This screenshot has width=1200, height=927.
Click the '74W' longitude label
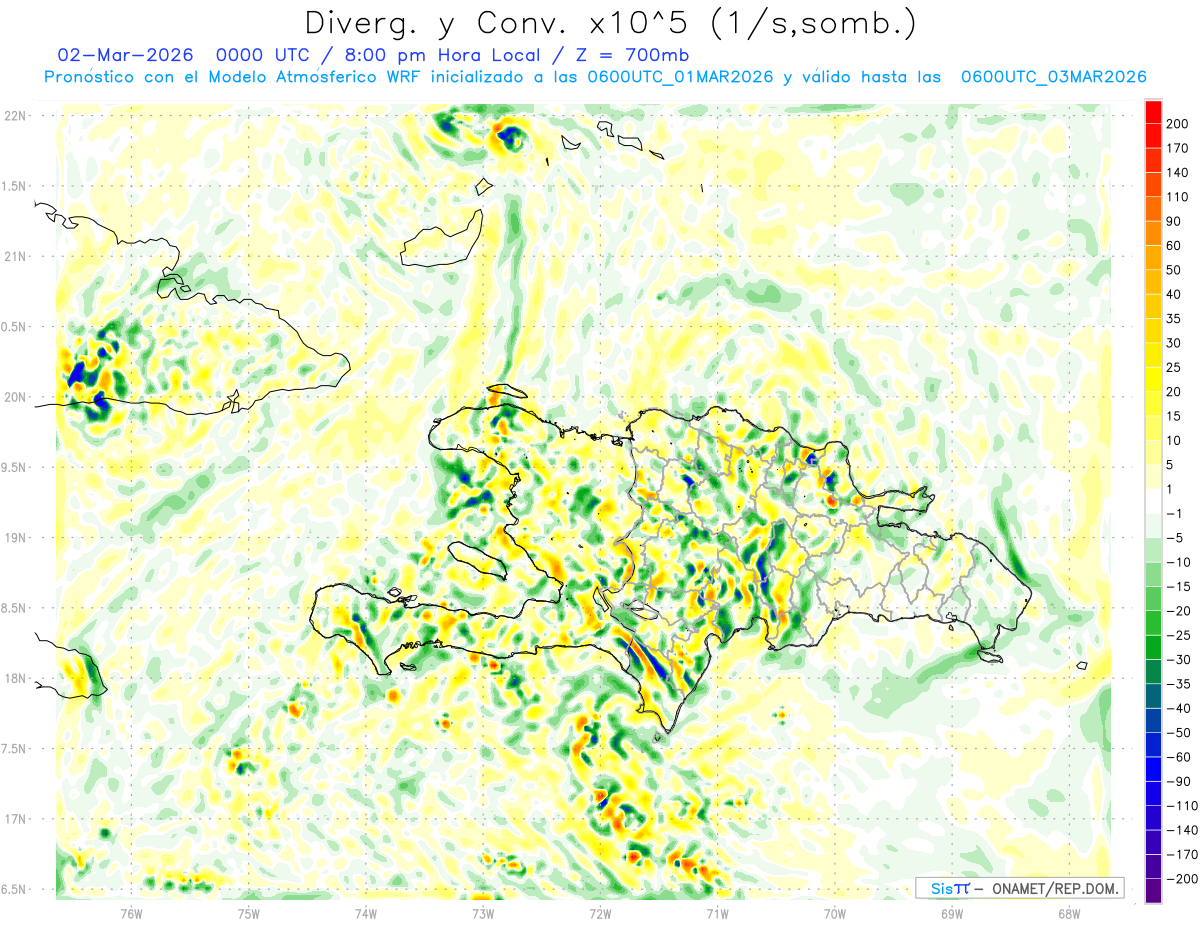point(366,912)
